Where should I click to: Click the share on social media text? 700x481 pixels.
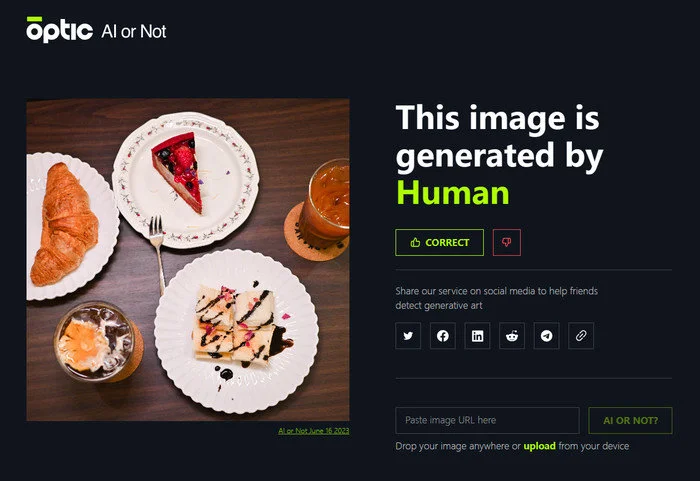point(496,298)
